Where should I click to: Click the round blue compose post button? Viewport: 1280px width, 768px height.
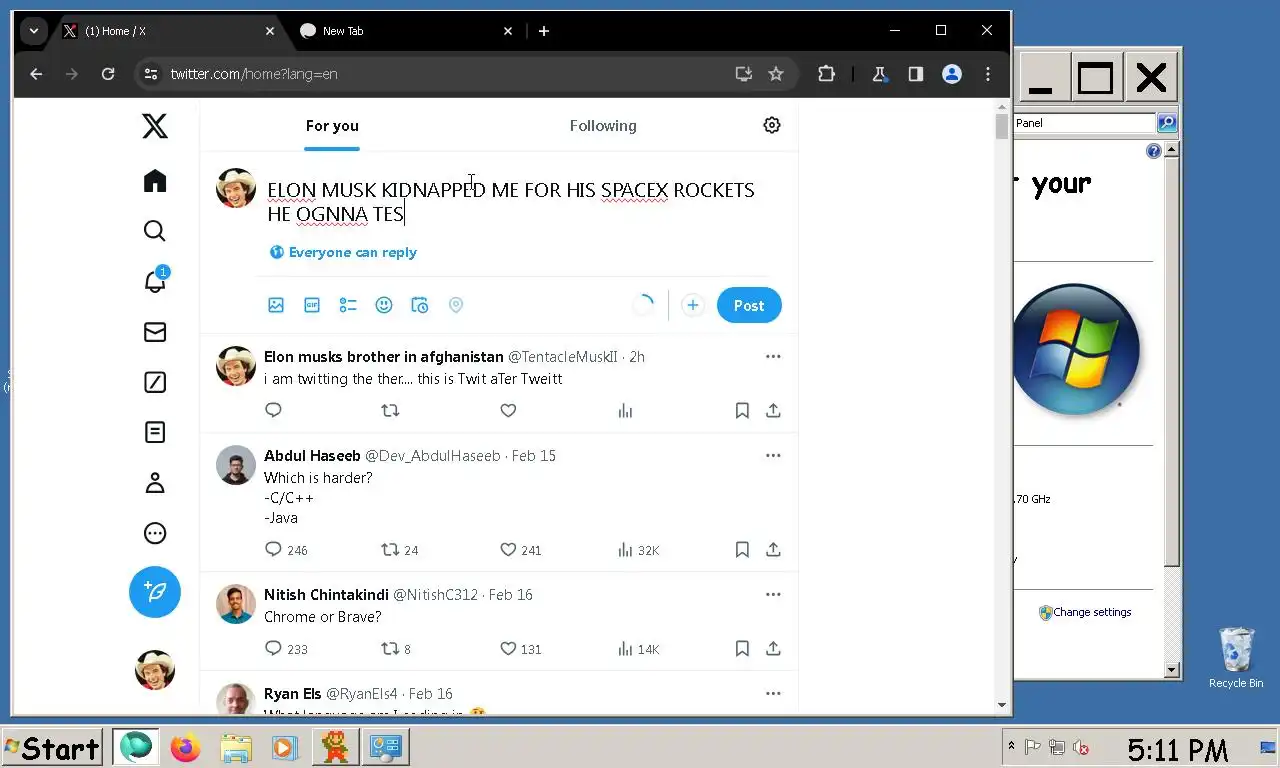click(x=155, y=592)
